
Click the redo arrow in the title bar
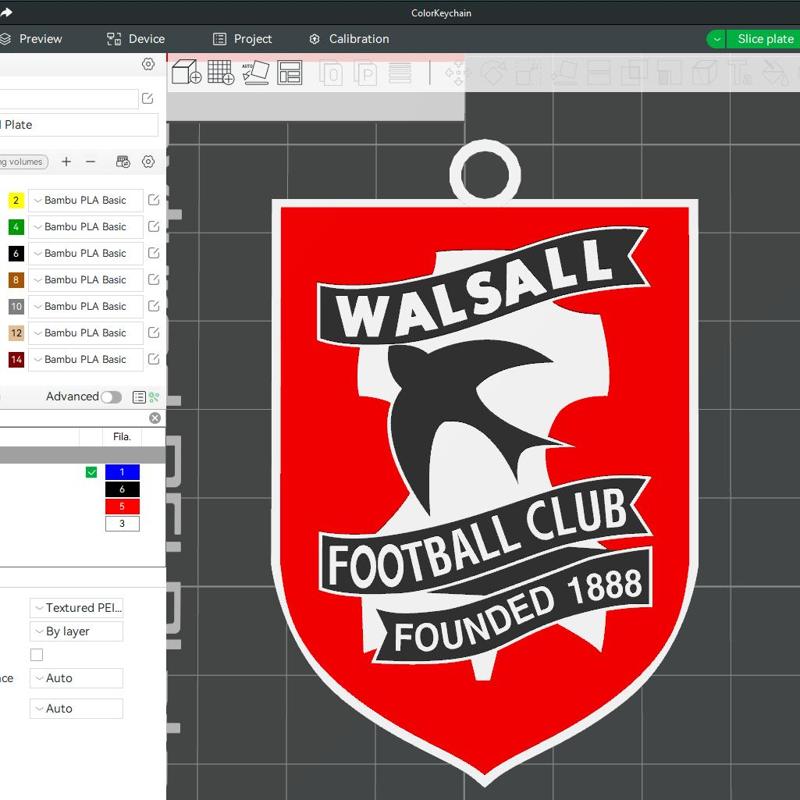[x=6, y=12]
